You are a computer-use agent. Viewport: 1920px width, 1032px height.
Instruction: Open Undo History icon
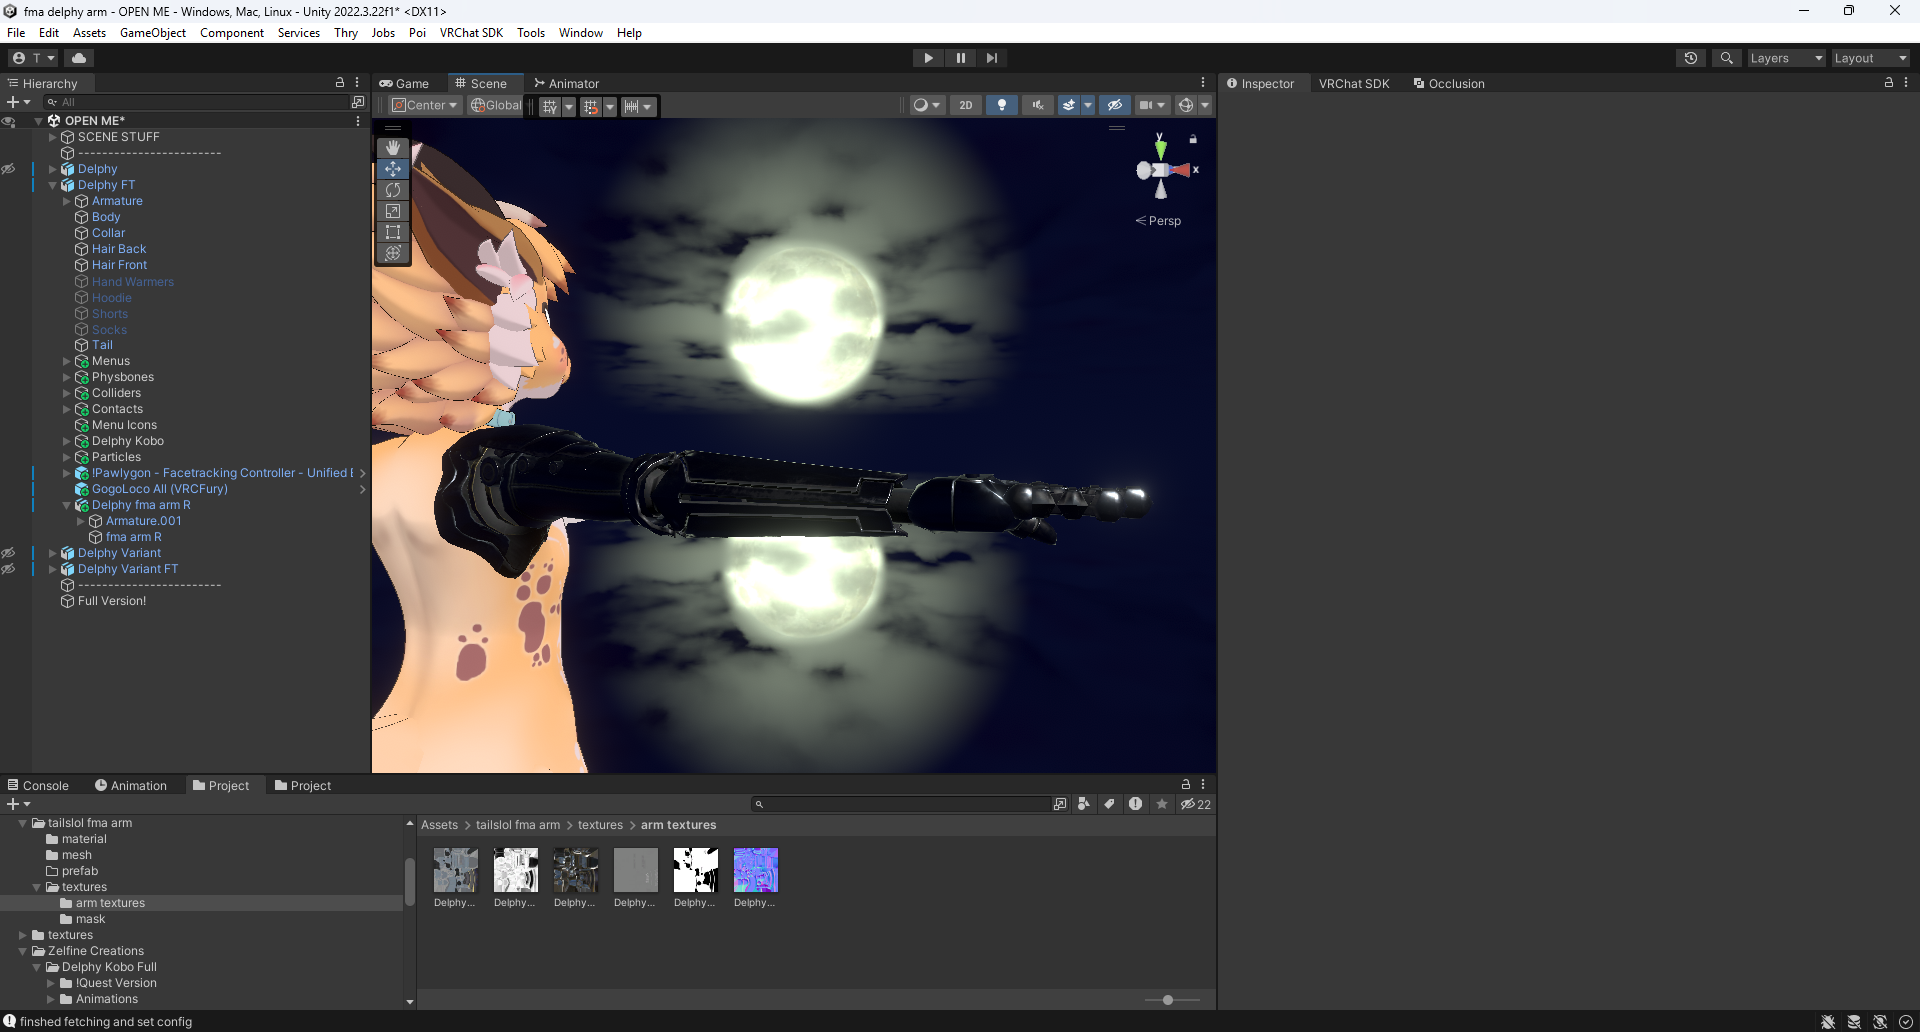(x=1691, y=58)
